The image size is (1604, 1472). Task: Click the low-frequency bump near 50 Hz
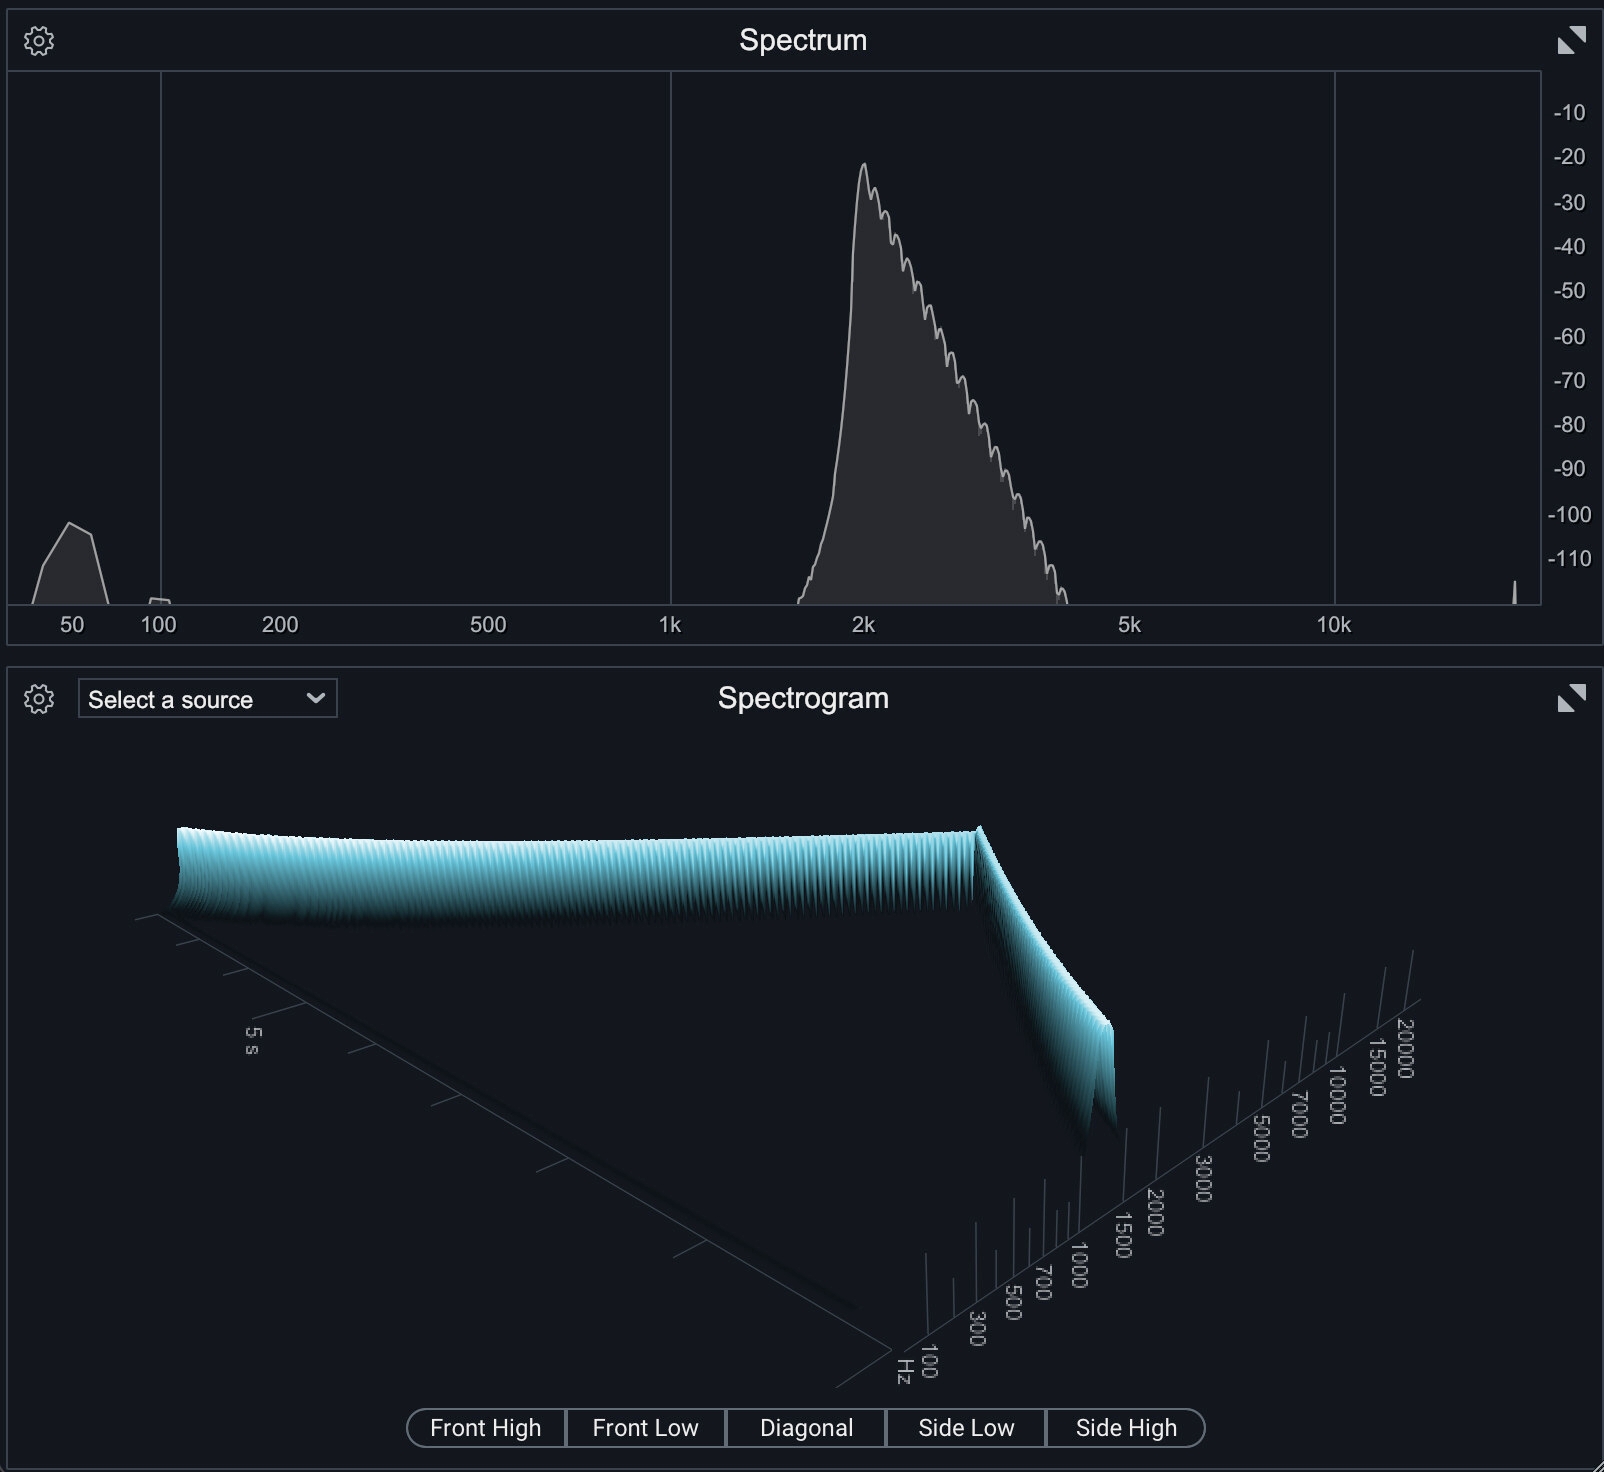click(x=70, y=526)
